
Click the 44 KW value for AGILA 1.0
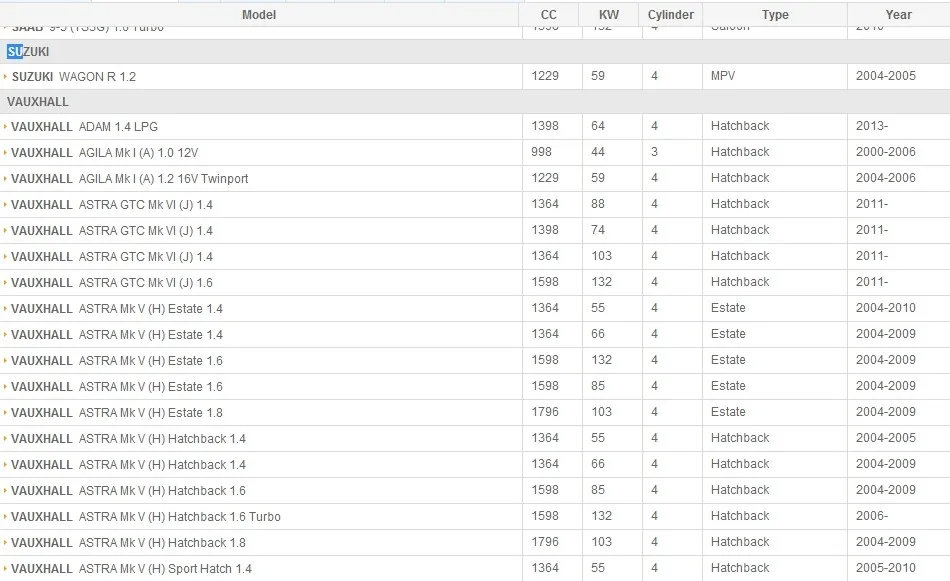coord(598,152)
